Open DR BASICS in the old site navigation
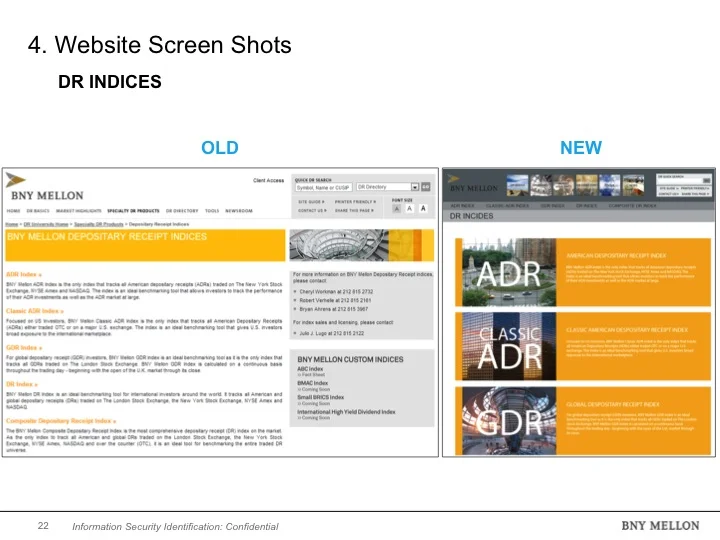720x540 pixels. (x=38, y=211)
